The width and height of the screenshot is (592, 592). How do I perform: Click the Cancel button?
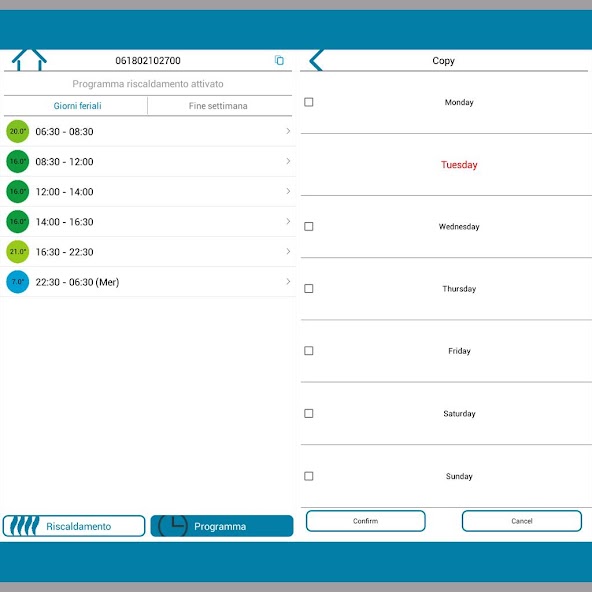tap(522, 521)
